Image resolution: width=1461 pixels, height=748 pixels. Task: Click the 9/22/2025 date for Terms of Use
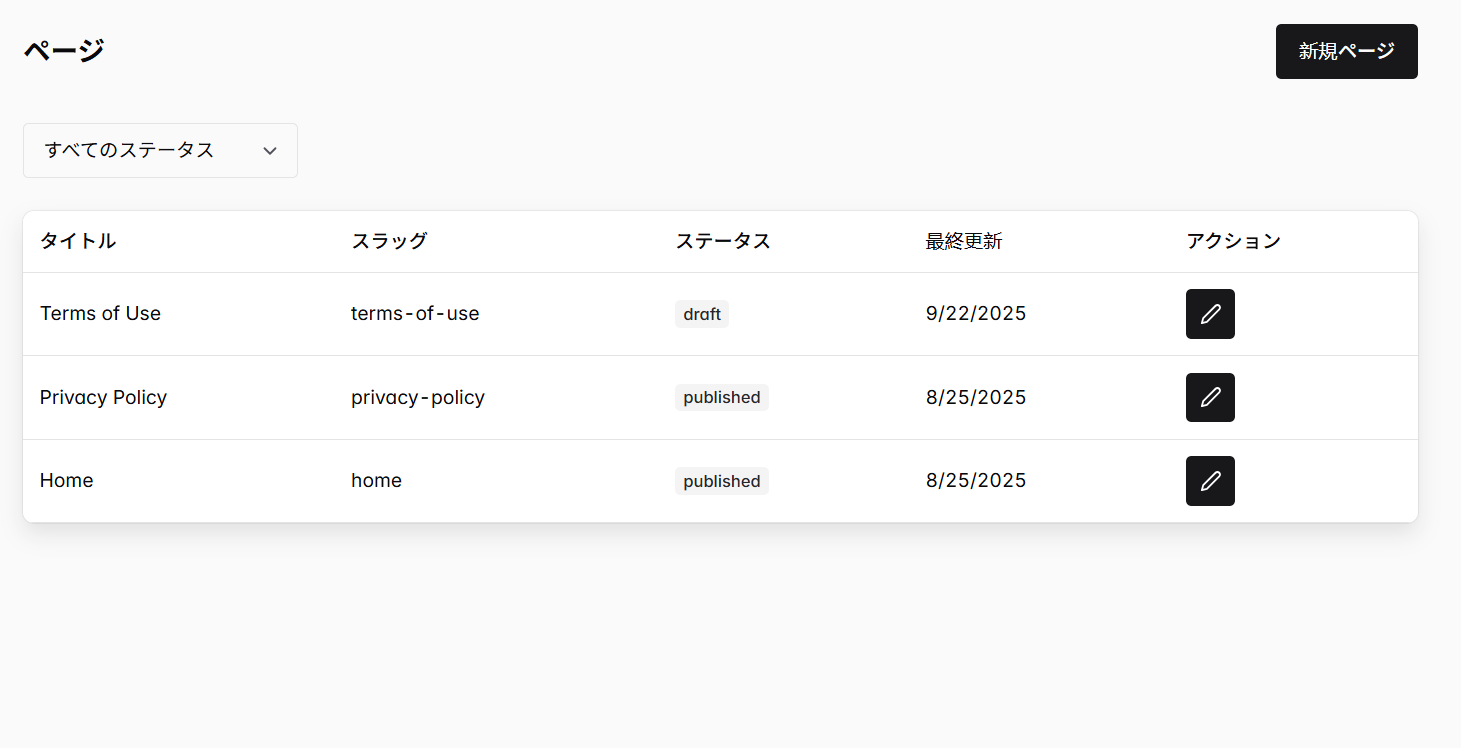pyautogui.click(x=975, y=313)
